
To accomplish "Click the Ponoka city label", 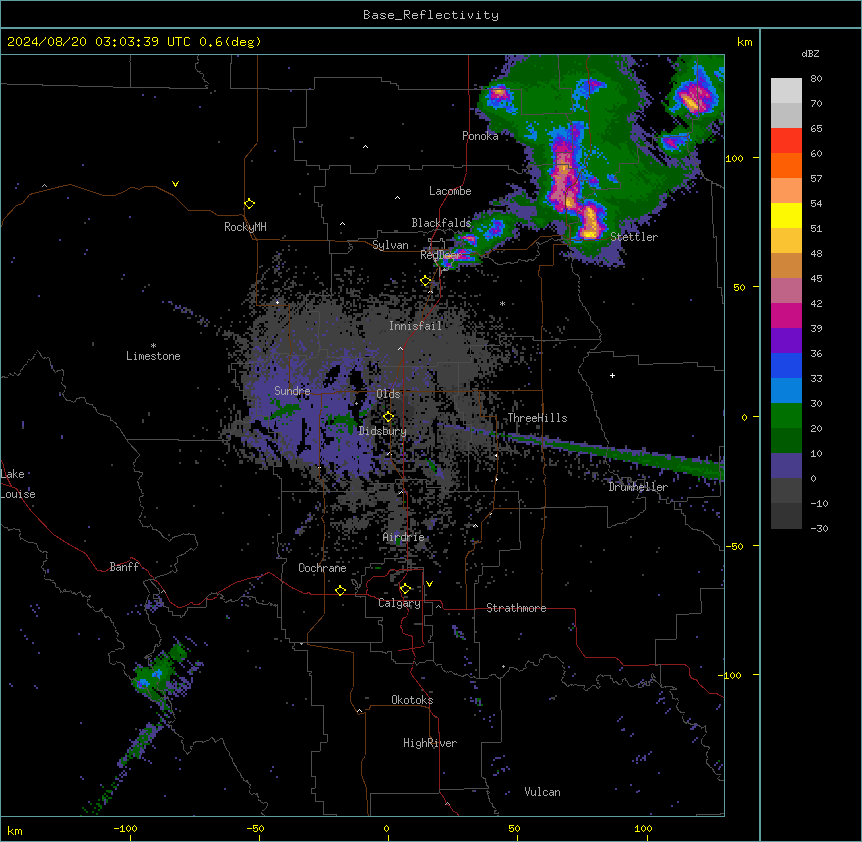I will 480,136.
